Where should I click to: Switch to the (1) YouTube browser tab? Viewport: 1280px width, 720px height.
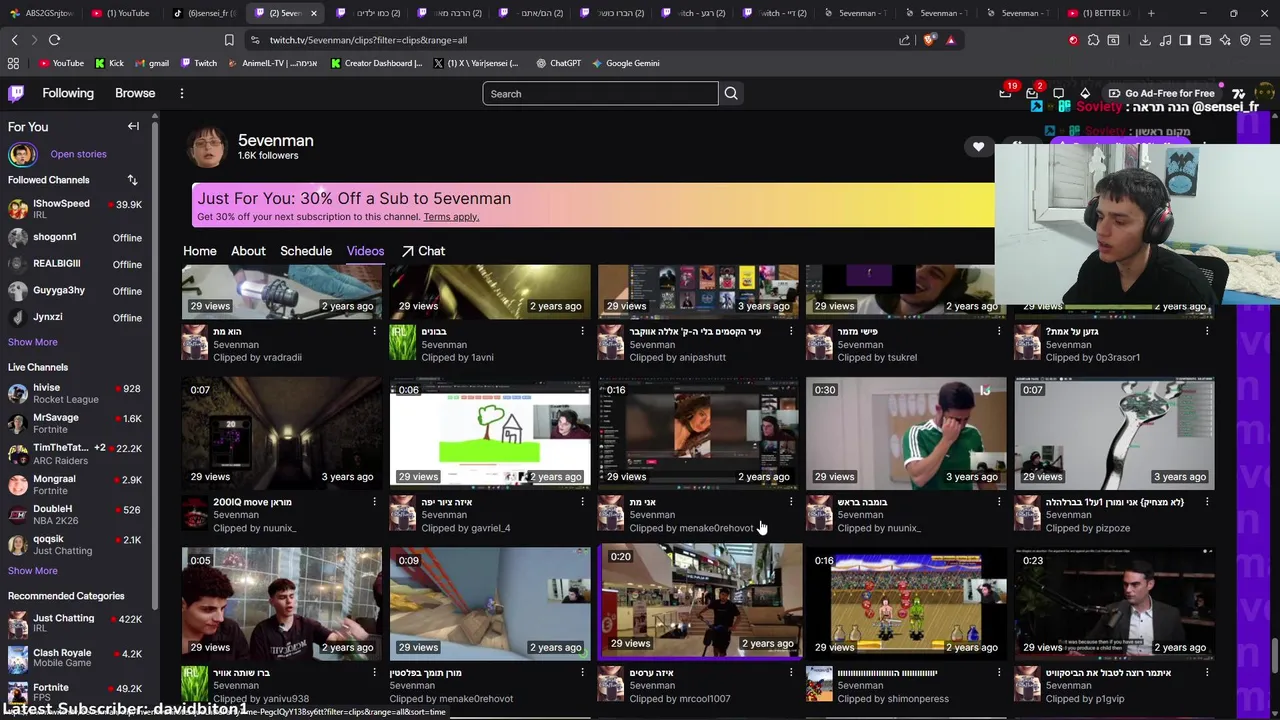point(120,13)
